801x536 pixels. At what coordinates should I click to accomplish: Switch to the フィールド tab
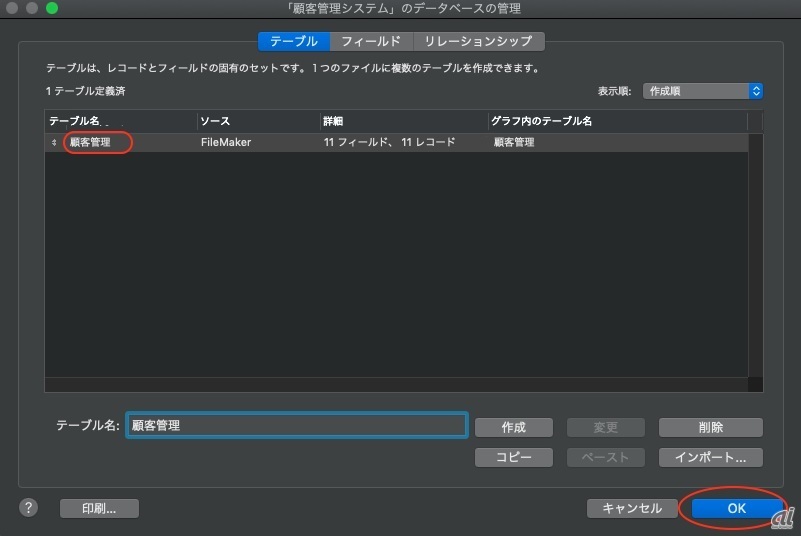[370, 41]
